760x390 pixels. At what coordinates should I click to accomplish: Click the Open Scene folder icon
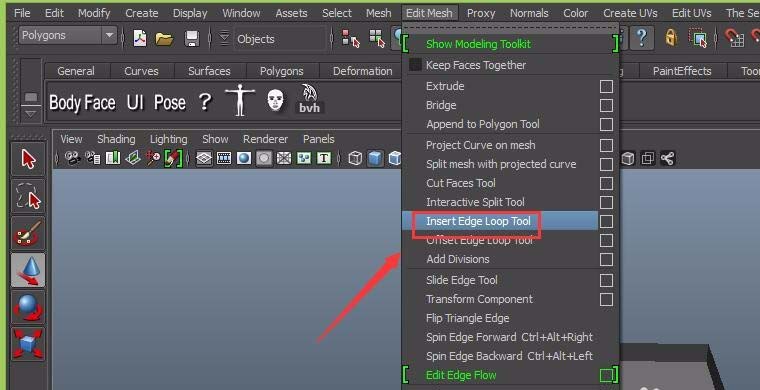[x=164, y=39]
